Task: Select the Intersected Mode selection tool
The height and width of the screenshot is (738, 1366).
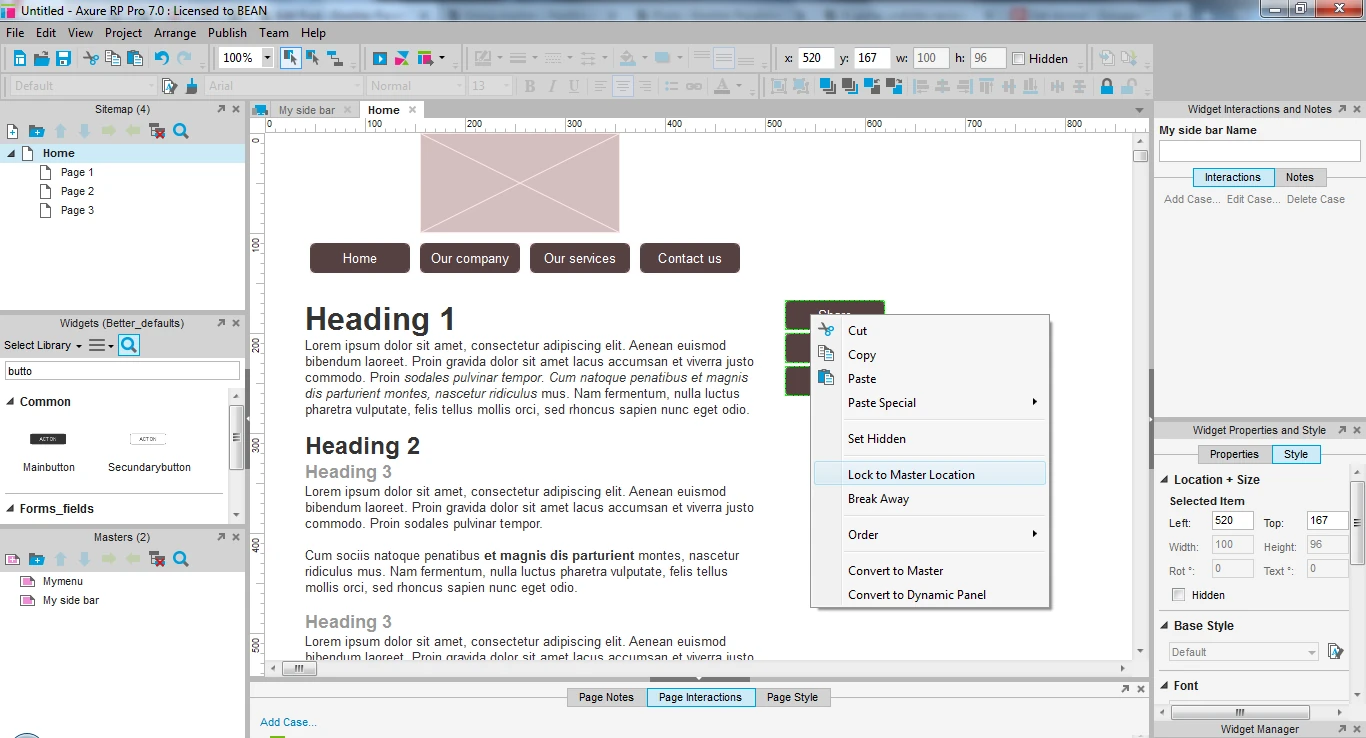Action: coord(291,58)
